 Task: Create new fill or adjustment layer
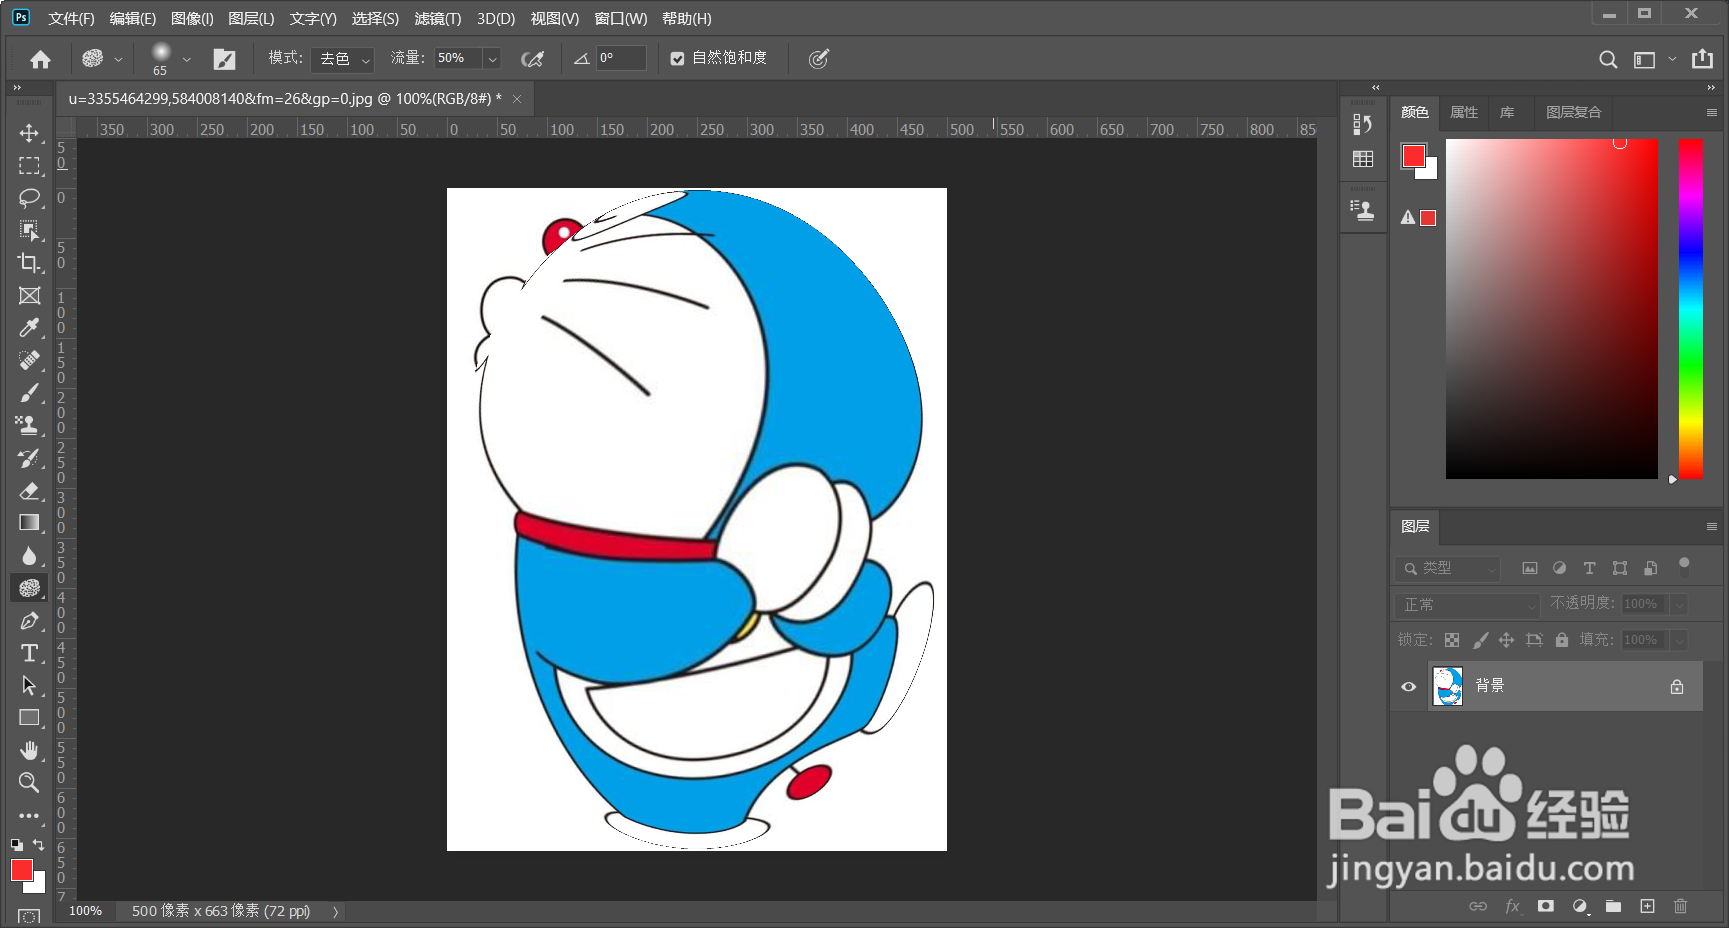(x=1580, y=906)
